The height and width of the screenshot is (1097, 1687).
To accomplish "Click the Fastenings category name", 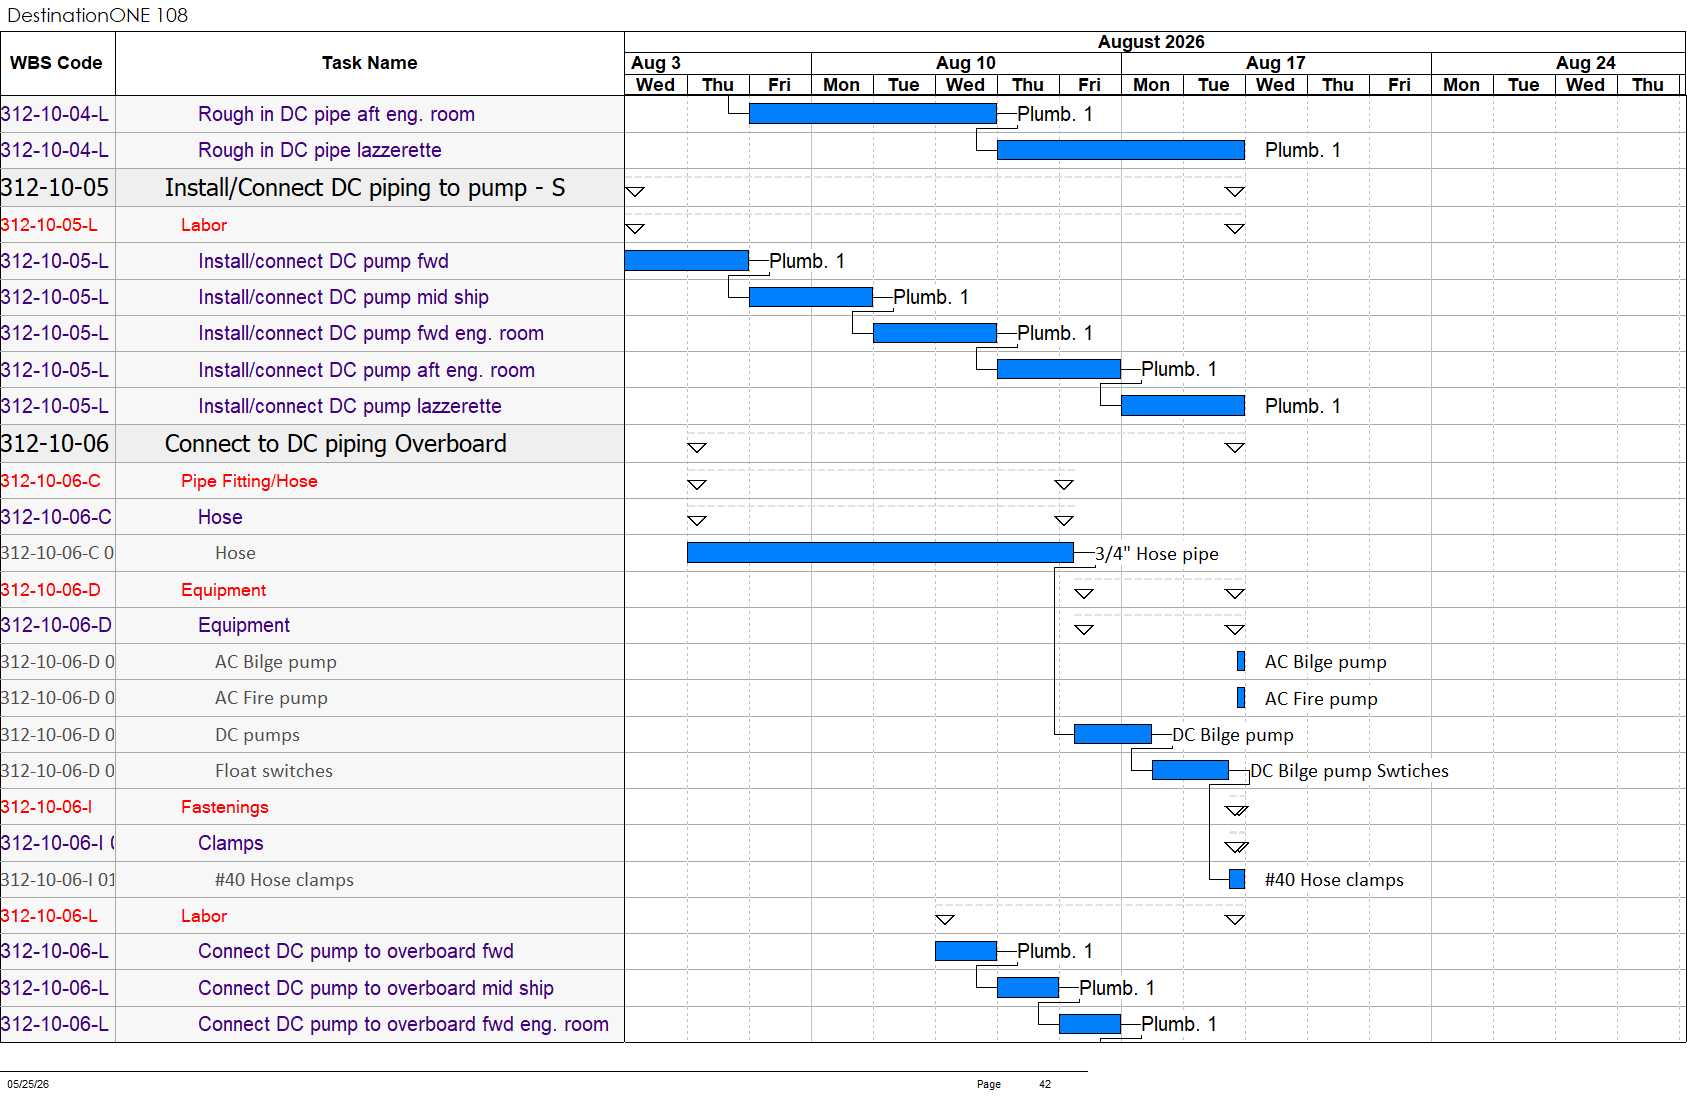I will point(224,807).
